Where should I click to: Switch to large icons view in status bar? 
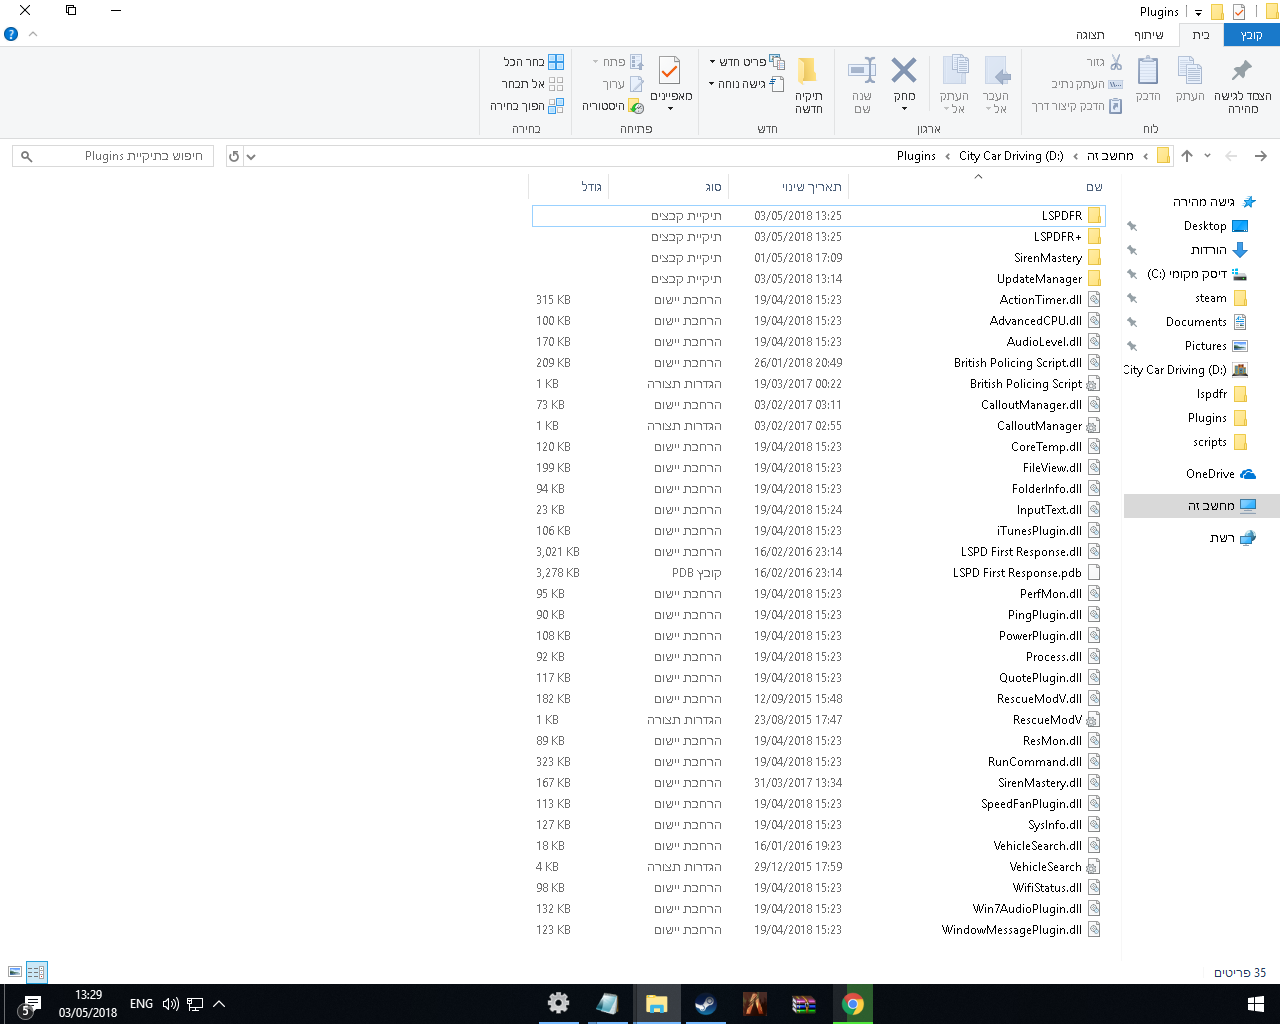pos(15,972)
